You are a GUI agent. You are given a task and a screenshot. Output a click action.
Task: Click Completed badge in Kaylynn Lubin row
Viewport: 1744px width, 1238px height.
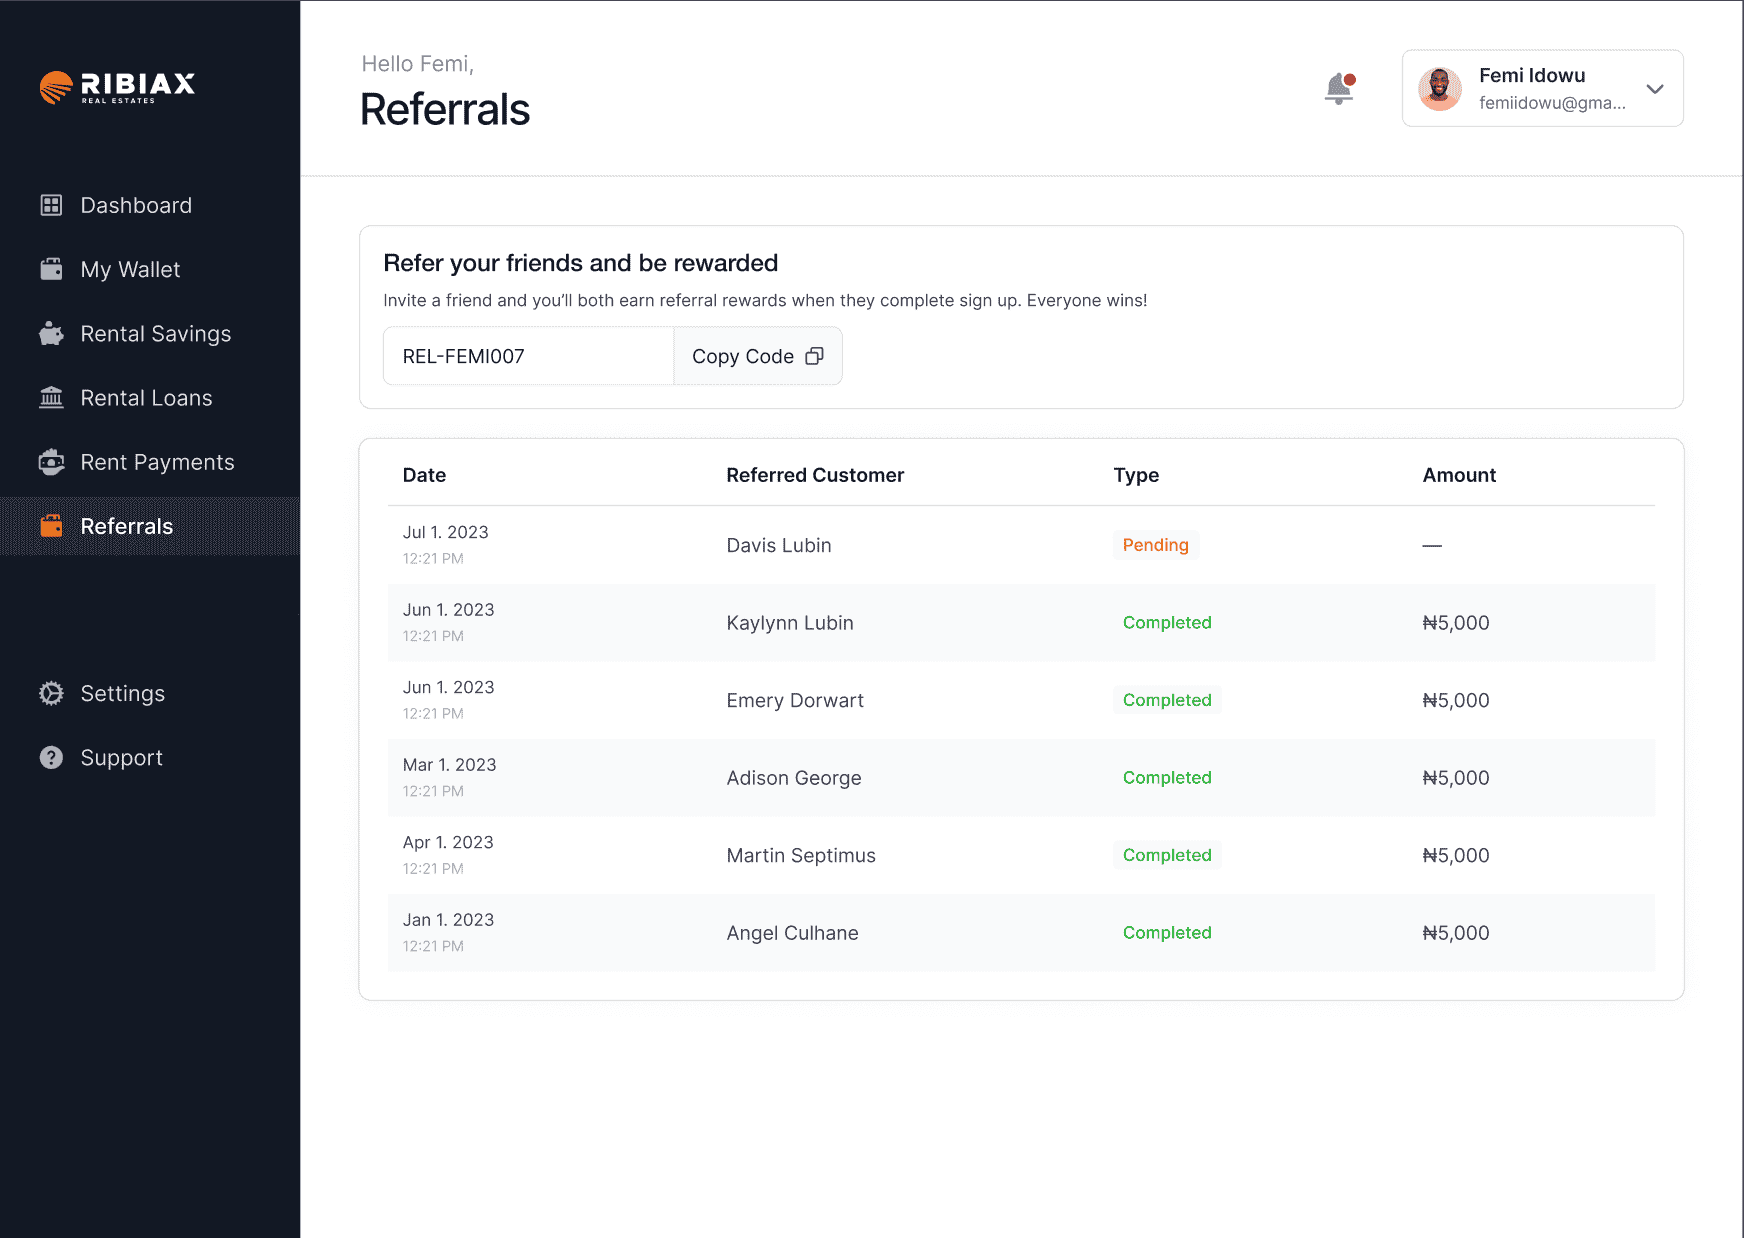[x=1167, y=622]
